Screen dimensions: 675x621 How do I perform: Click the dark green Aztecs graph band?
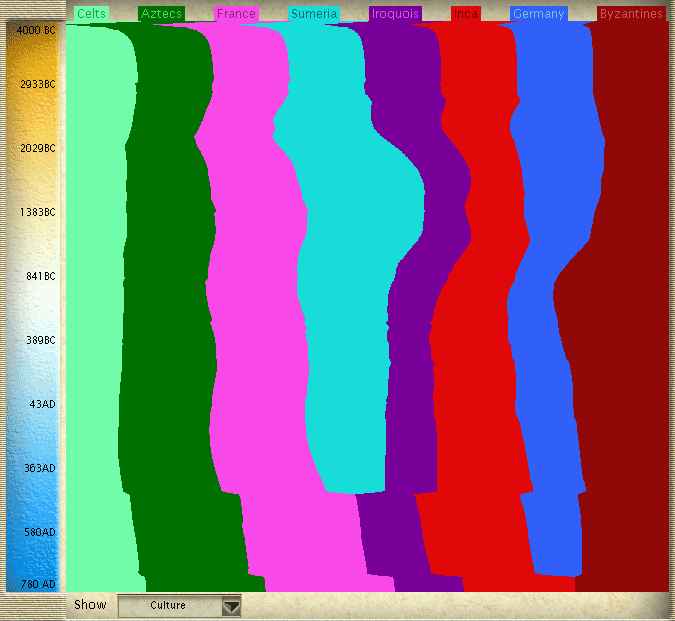point(165,300)
